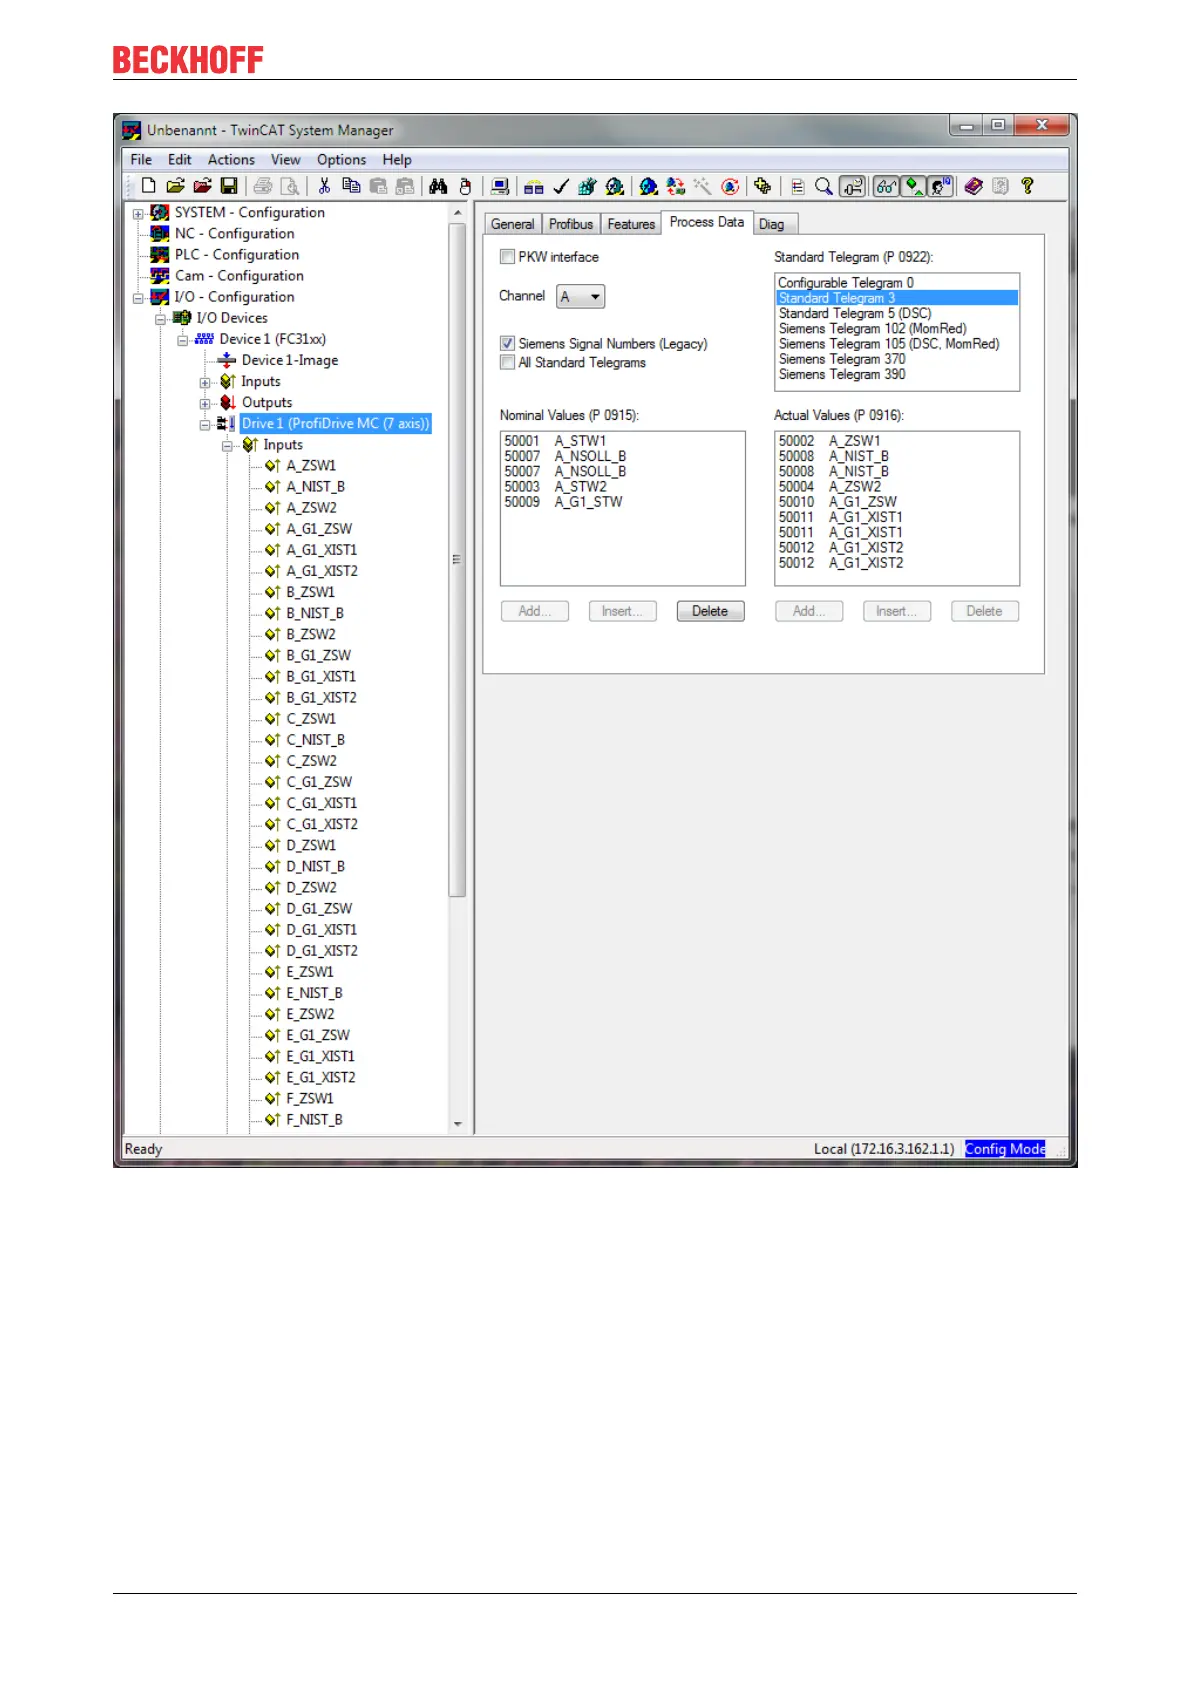Click the Save (floppy disk) toolbar icon
Viewport: 1191px width, 1684px height.
pyautogui.click(x=229, y=186)
